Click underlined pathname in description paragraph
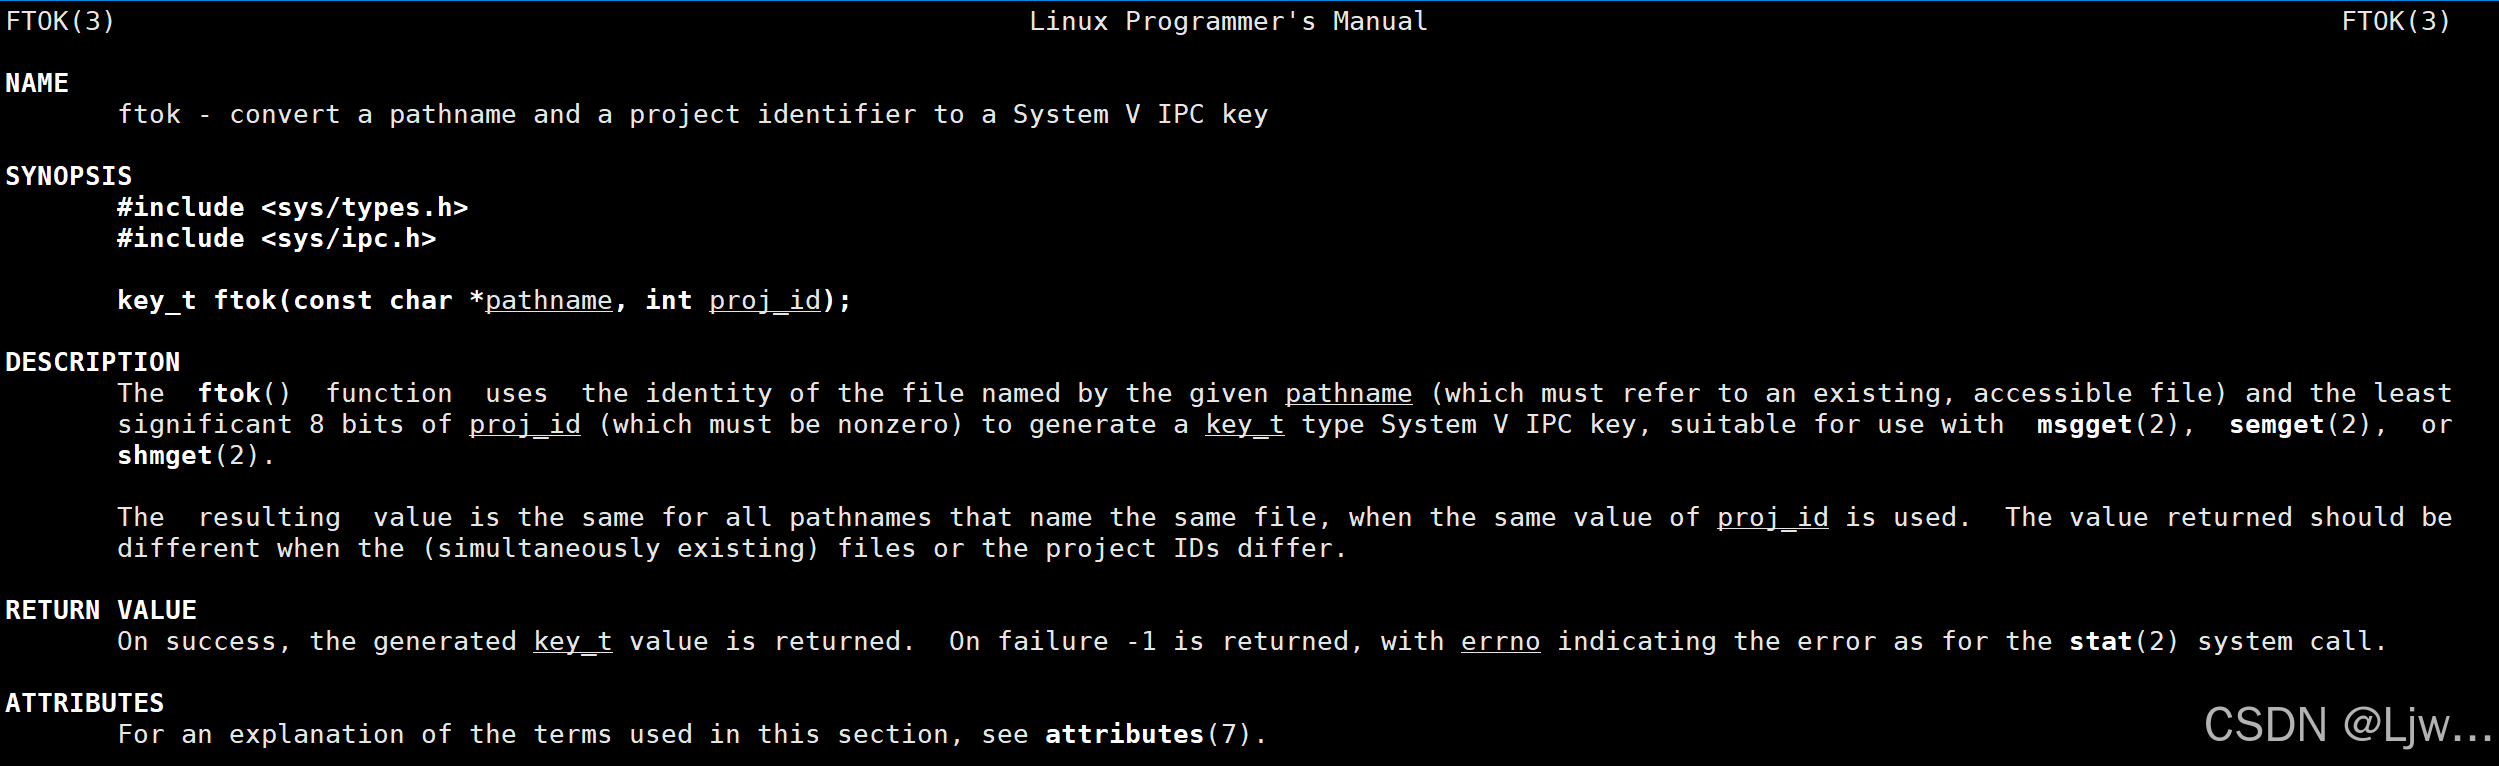 pos(1349,393)
